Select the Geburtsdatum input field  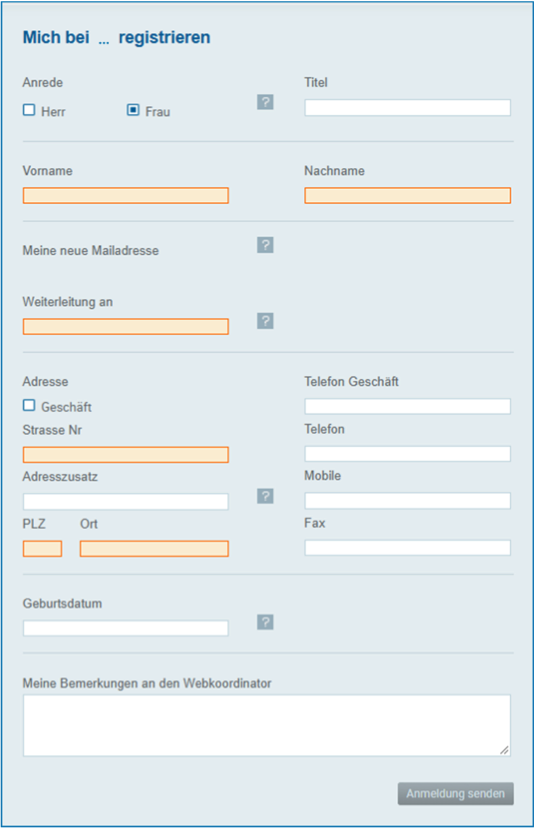(126, 628)
